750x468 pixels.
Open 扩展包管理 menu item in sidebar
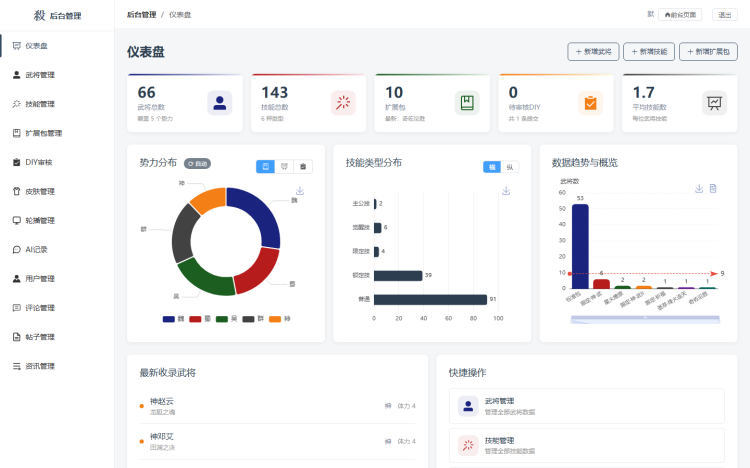[57, 133]
